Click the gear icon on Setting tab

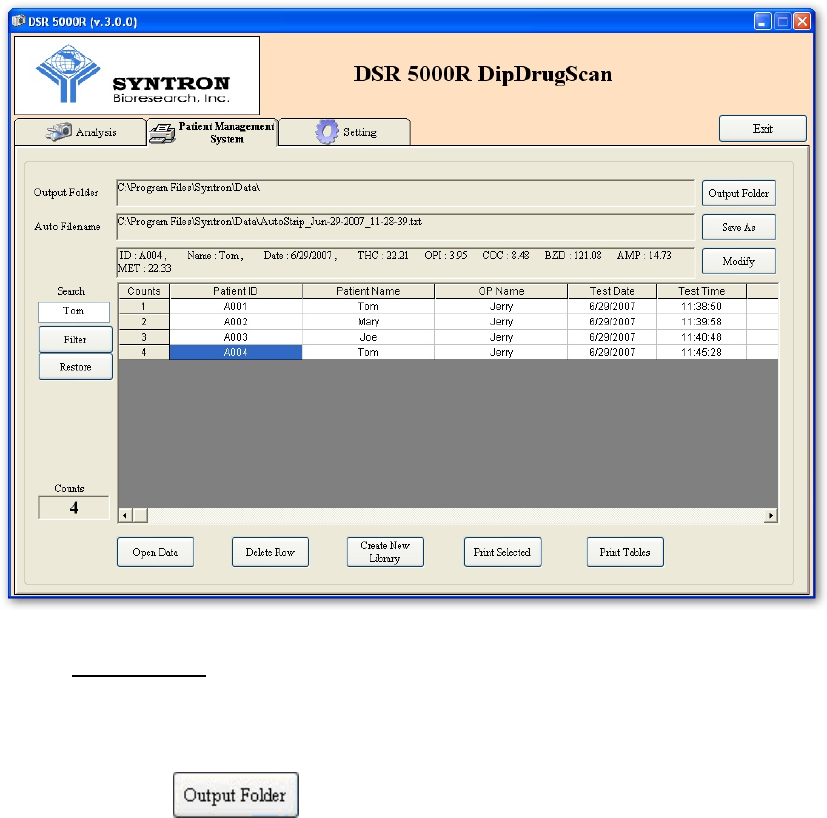tap(327, 132)
